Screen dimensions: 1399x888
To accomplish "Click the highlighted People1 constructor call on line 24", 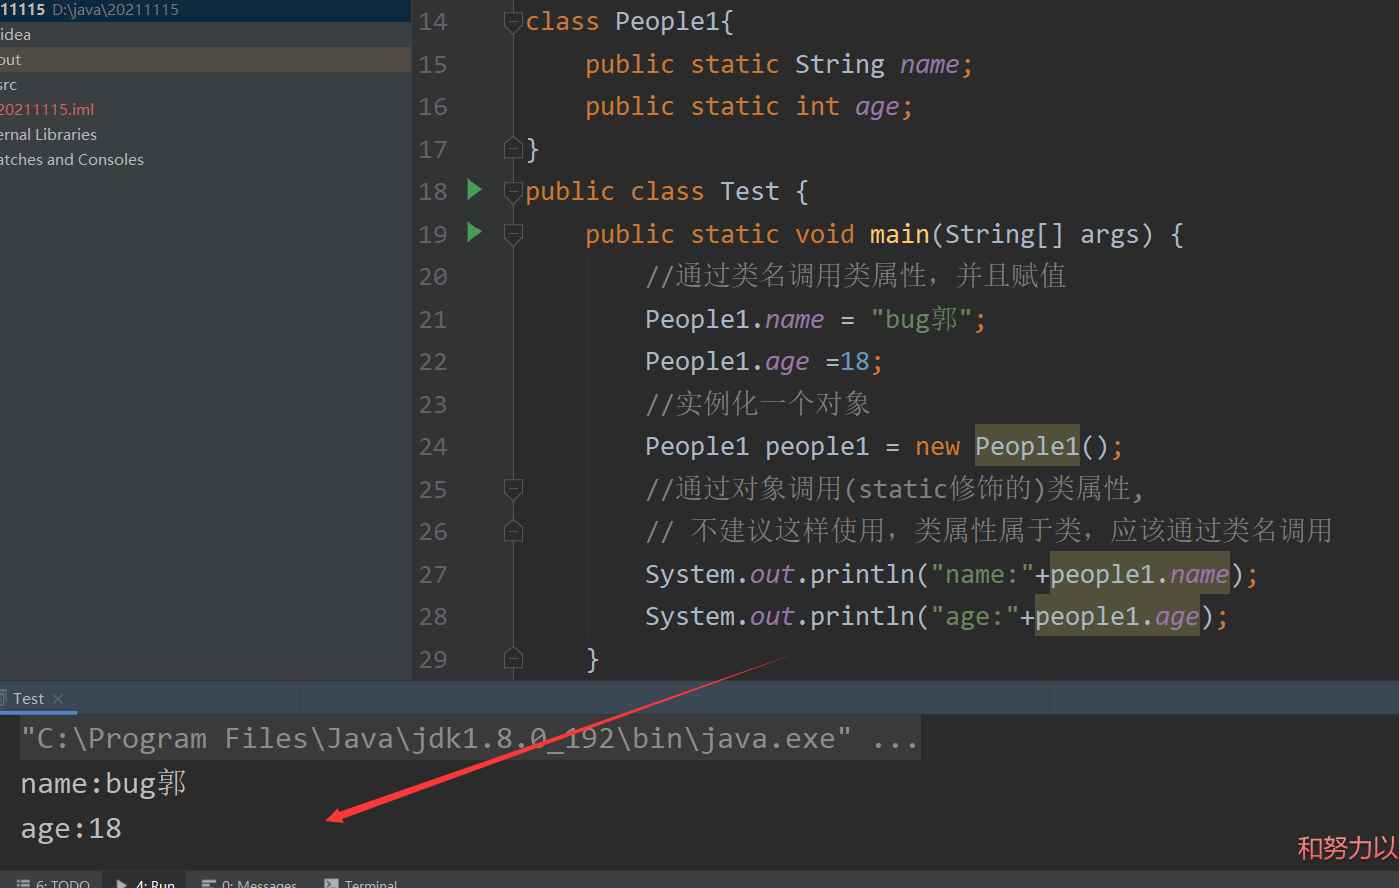I will pyautogui.click(x=1027, y=446).
